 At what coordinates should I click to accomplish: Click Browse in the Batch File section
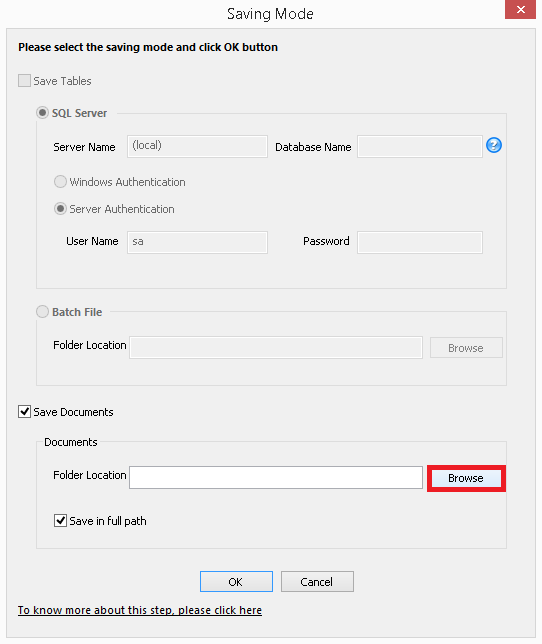pyautogui.click(x=466, y=348)
